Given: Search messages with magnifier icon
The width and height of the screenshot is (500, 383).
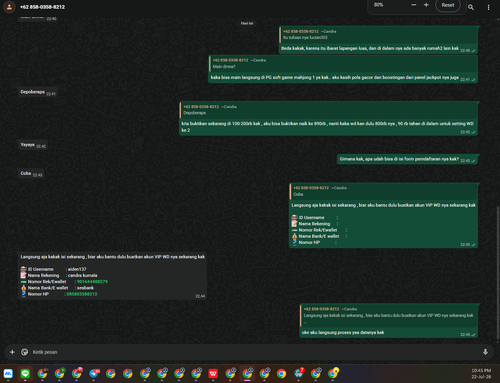Looking at the screenshot, I should pos(471,7).
